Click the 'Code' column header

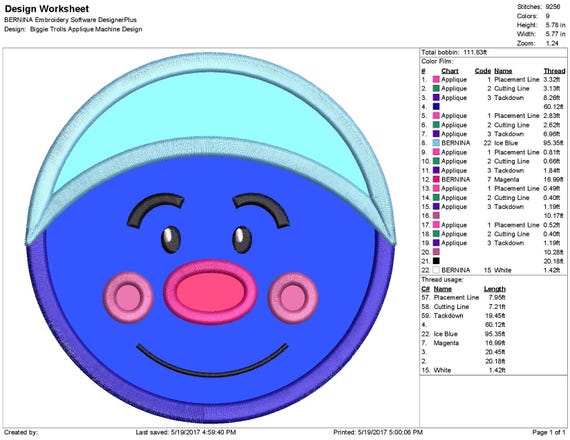[x=483, y=71]
